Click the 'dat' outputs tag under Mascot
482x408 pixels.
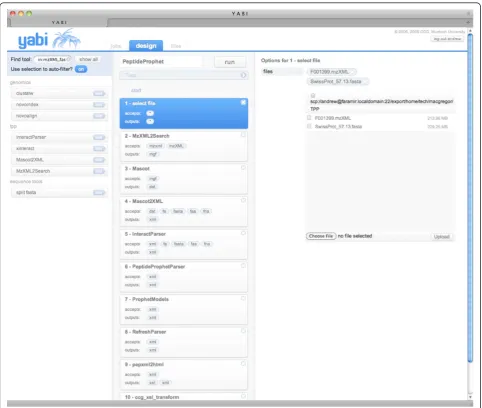click(x=152, y=187)
